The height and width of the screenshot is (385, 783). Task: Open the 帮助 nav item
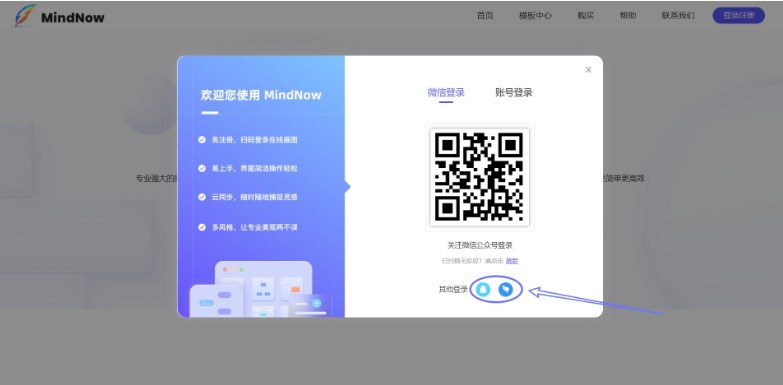[628, 15]
